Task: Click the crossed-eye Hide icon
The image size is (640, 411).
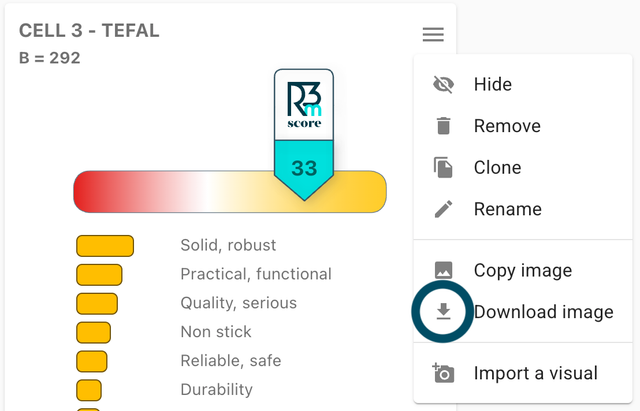Action: [443, 85]
